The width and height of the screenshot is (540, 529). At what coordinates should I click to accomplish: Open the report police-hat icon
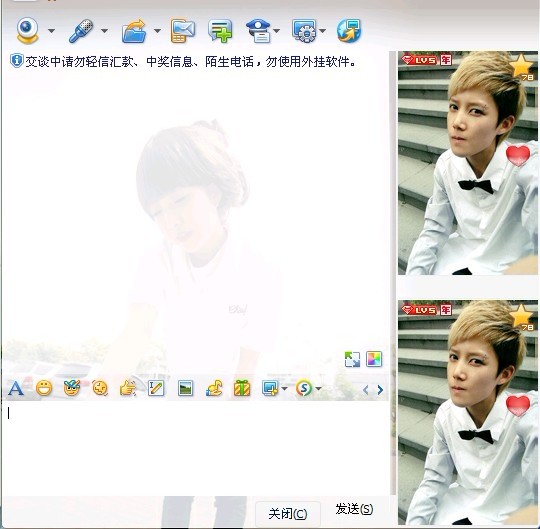(258, 31)
